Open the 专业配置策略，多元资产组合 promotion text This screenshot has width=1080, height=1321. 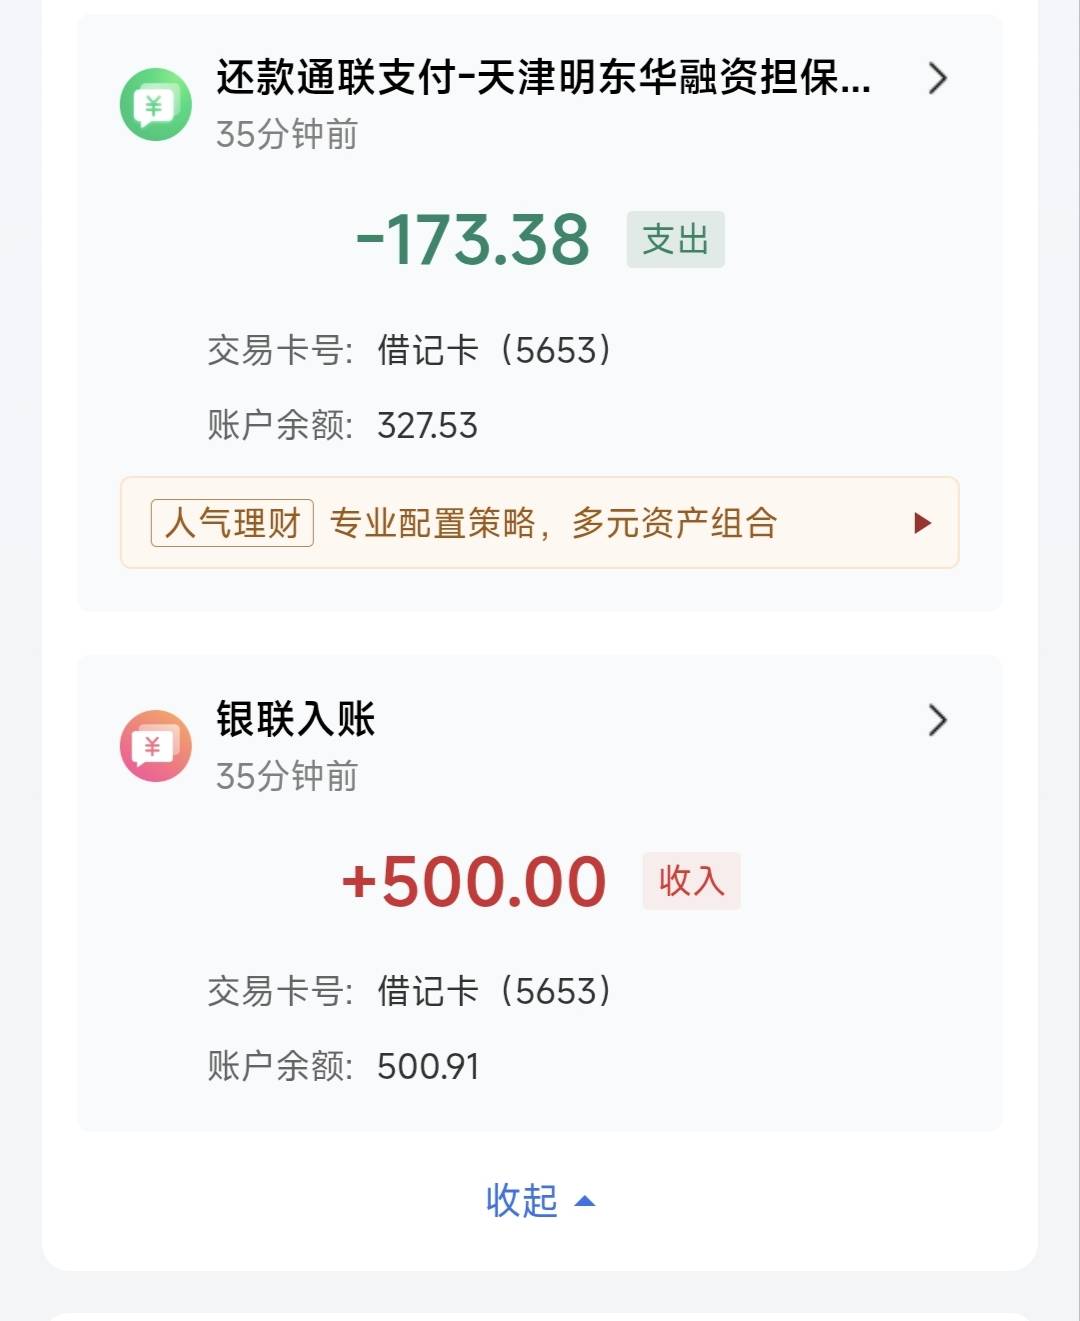(553, 523)
